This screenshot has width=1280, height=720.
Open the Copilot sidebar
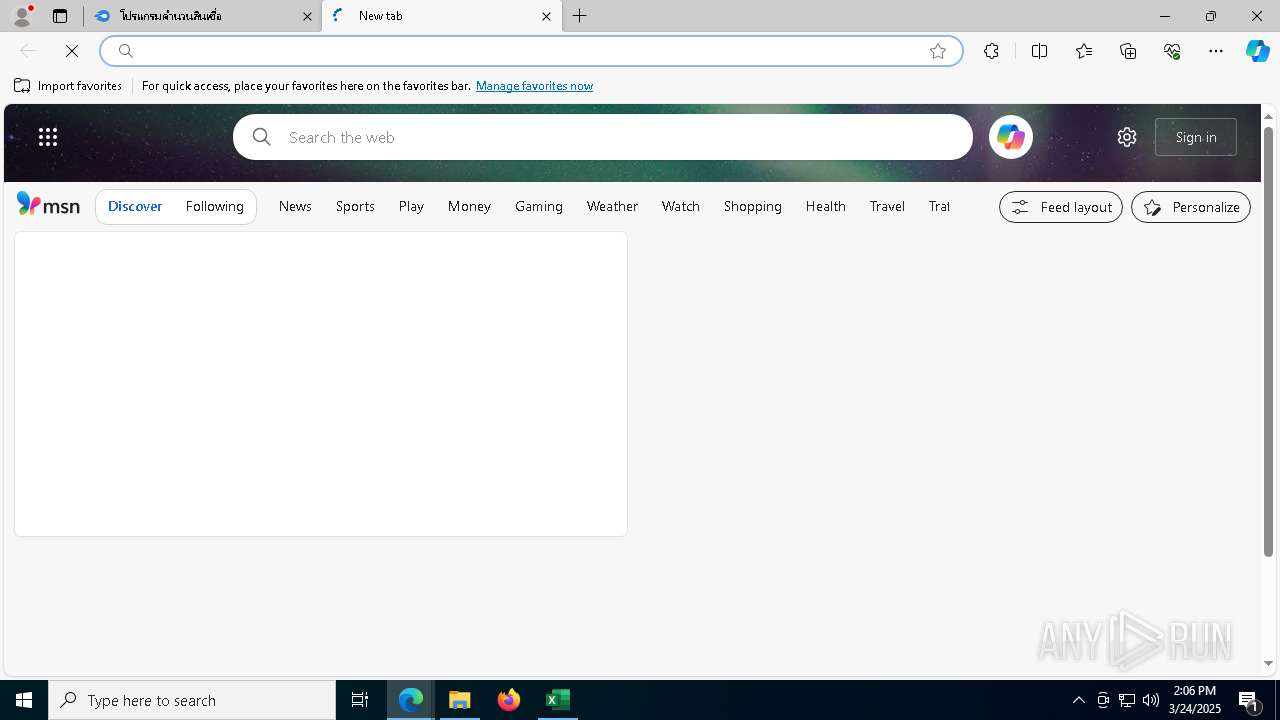click(x=1258, y=51)
